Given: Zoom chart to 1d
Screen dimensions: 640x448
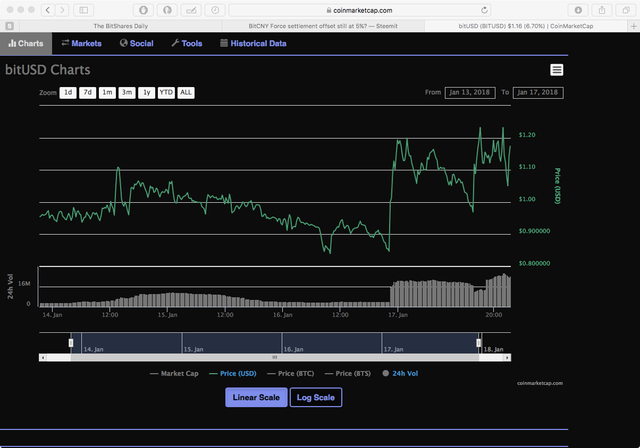Looking at the screenshot, I should (68, 93).
